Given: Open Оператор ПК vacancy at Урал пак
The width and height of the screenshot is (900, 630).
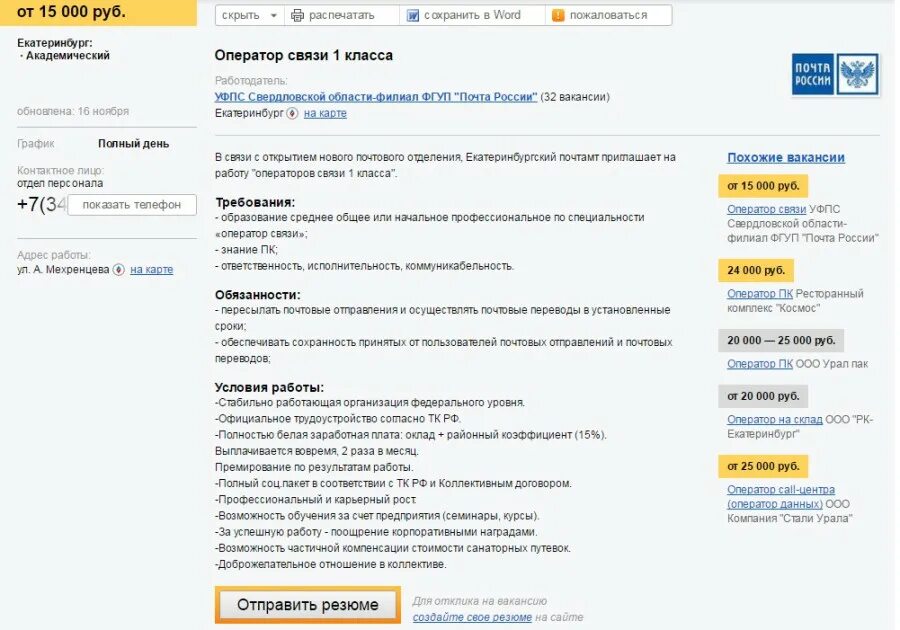Looking at the screenshot, I should (760, 364).
